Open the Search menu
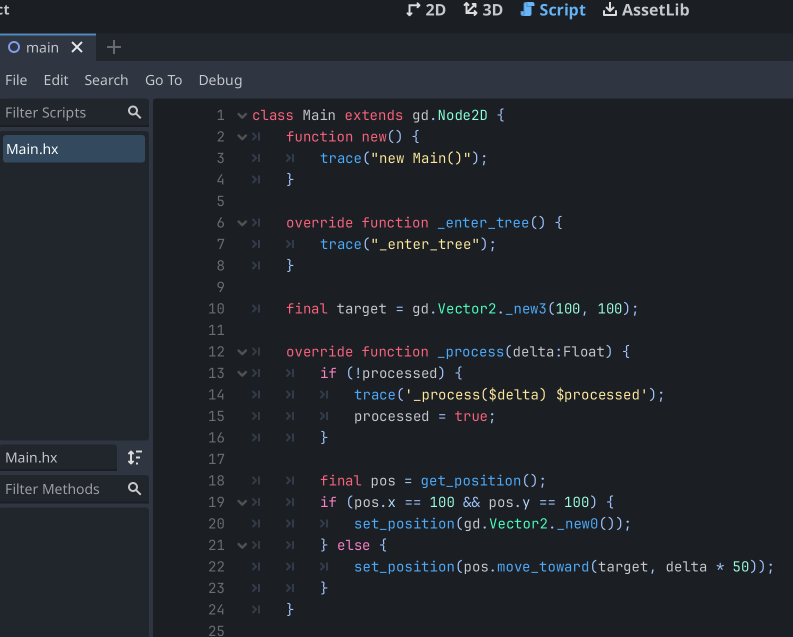The height and width of the screenshot is (637, 793). coord(106,80)
